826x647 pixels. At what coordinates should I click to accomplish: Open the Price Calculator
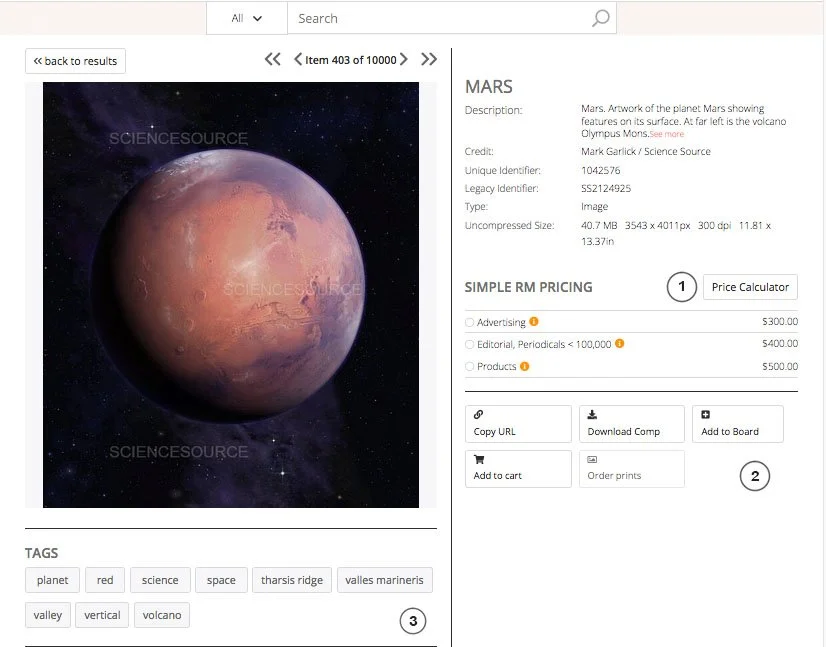click(750, 287)
